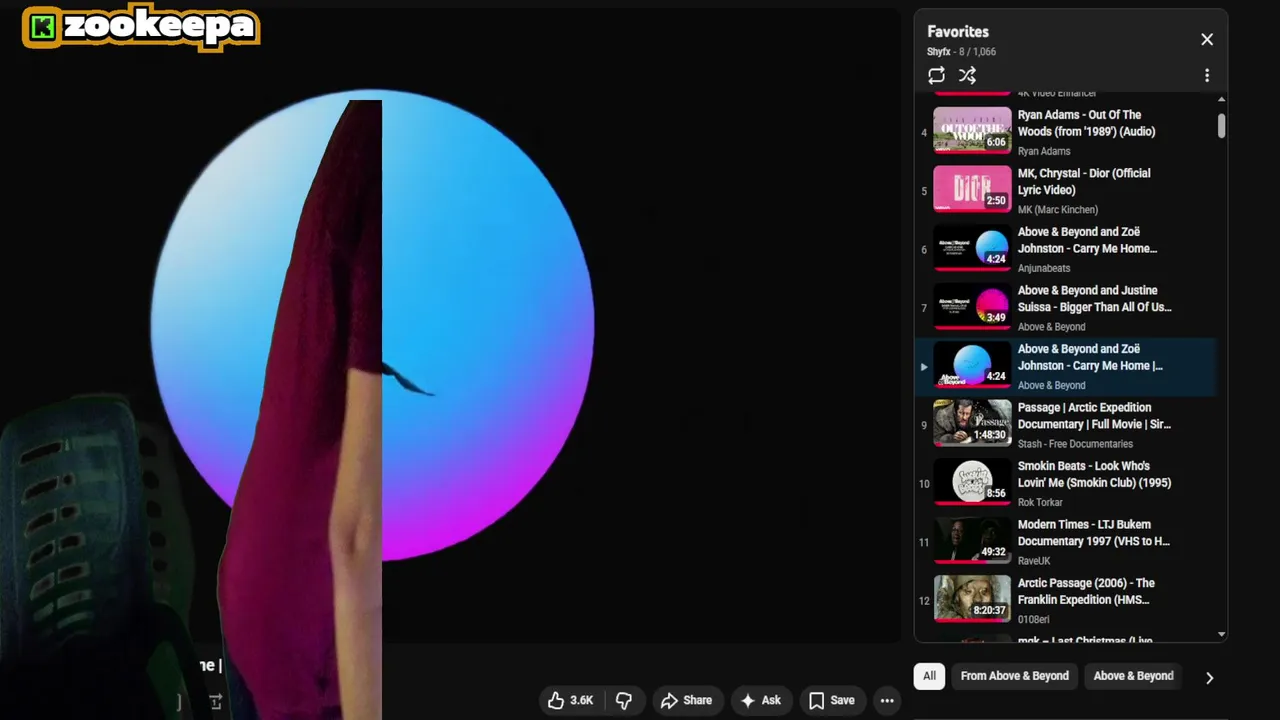Screen dimensions: 1280x720
Task: Open Bigger Than All Of Us thumbnail
Action: 972,306
